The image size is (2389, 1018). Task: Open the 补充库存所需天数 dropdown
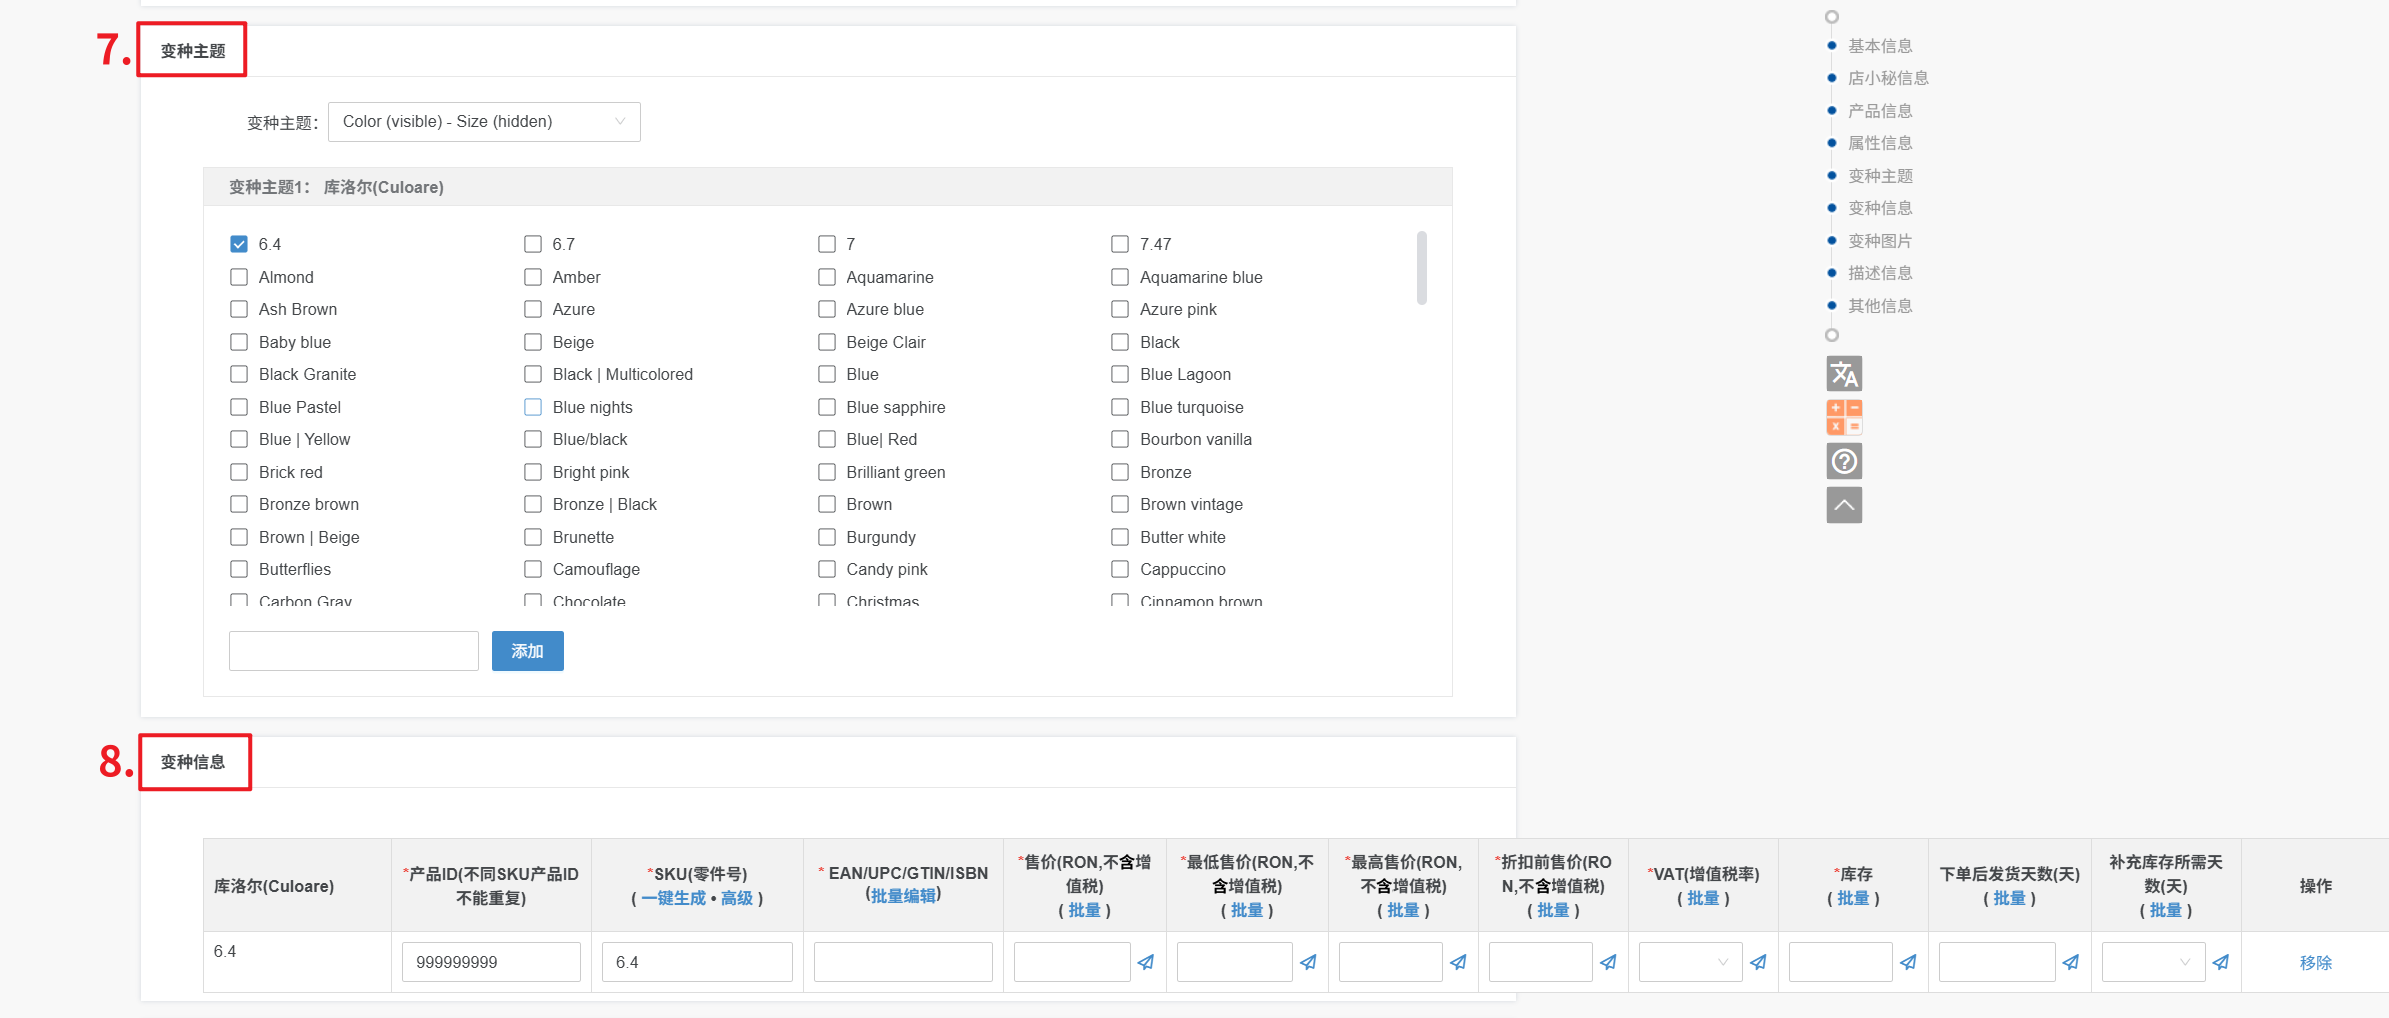pos(2152,962)
